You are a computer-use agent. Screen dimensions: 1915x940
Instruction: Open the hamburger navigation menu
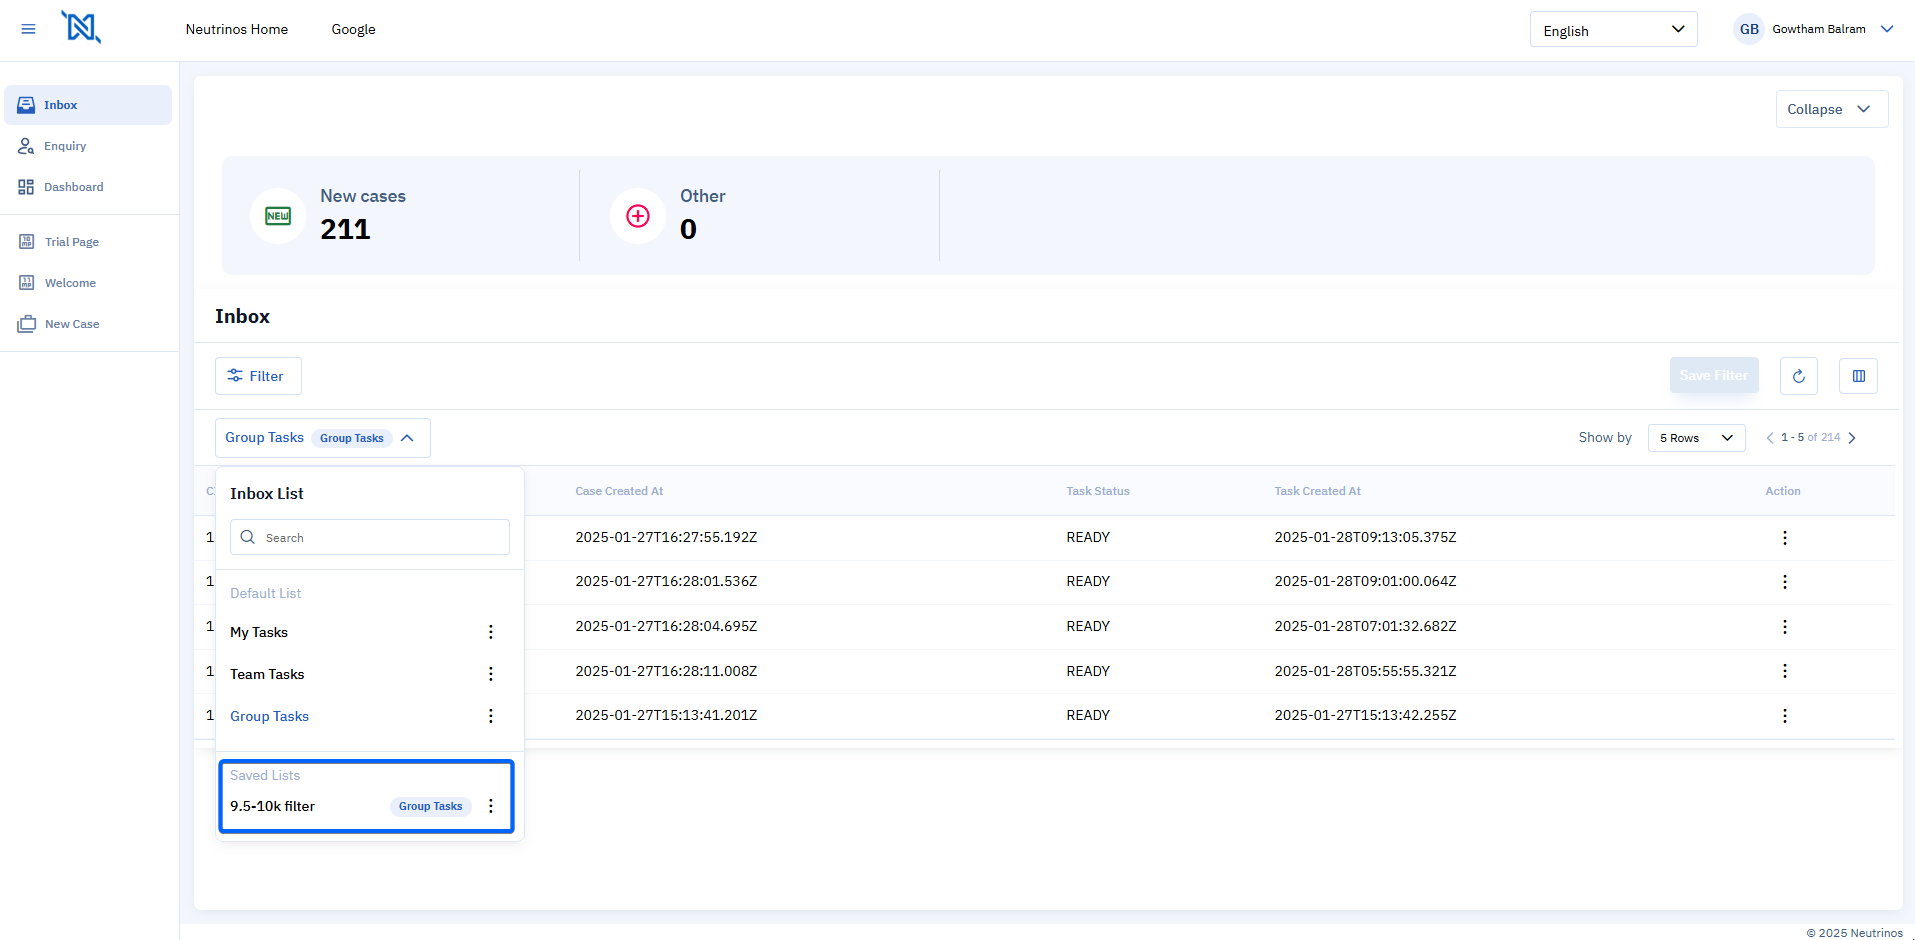28,29
